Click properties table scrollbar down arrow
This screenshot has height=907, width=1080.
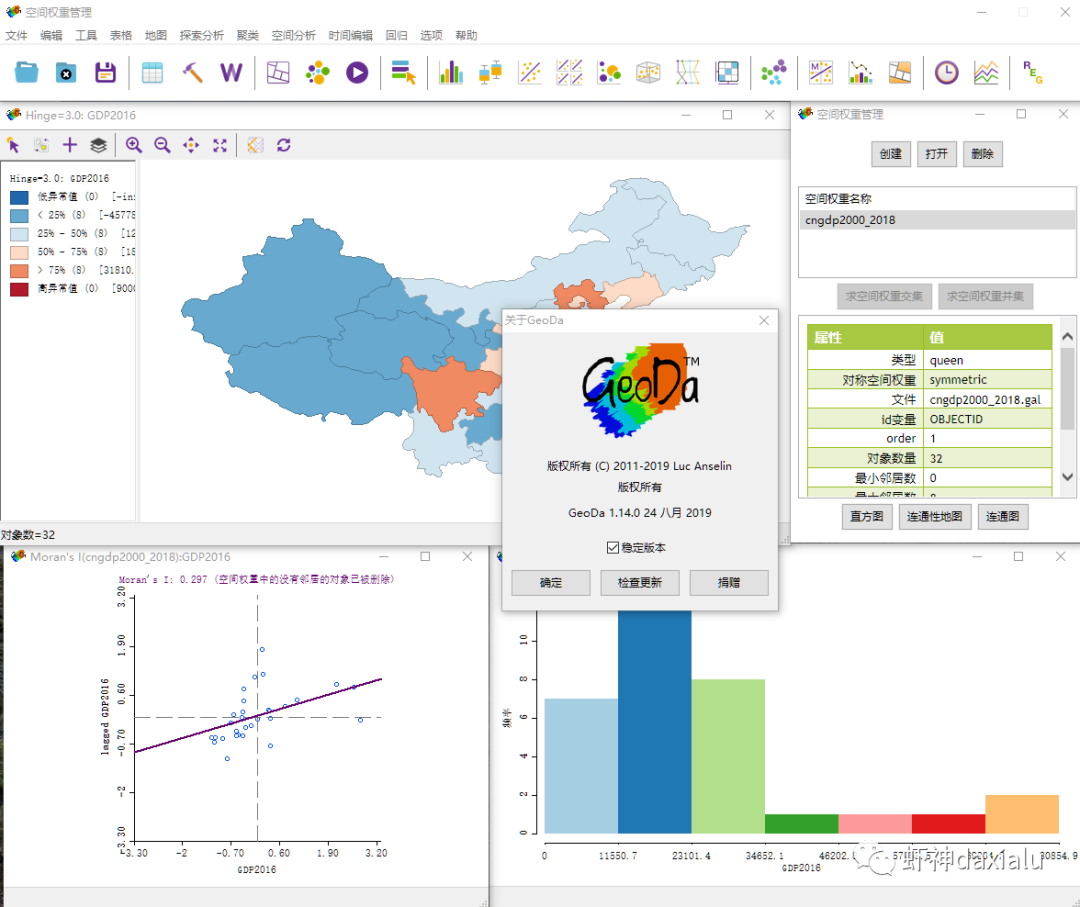click(1068, 477)
